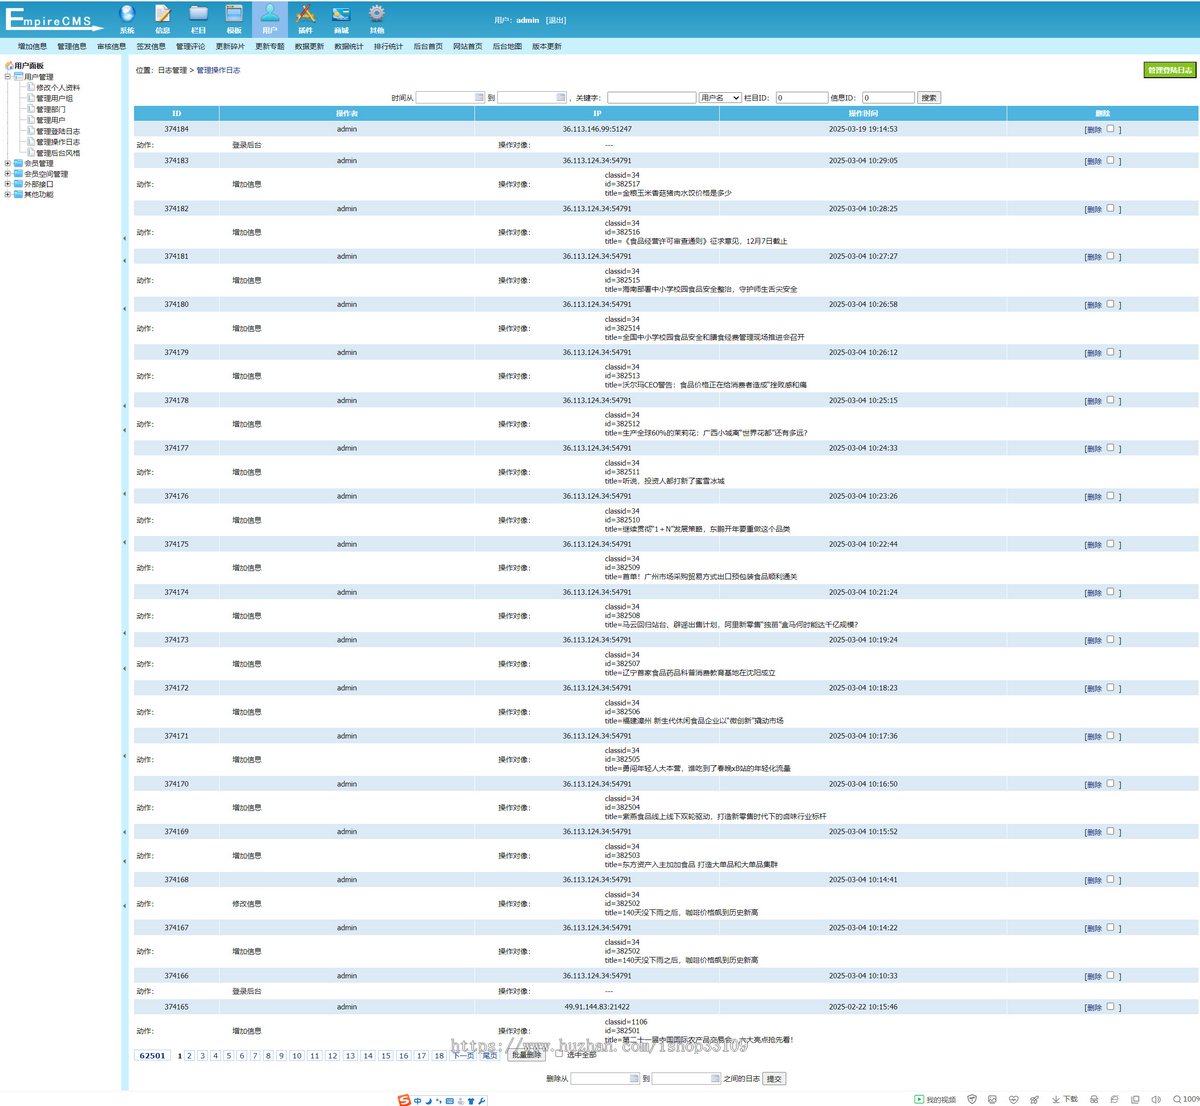Click the 关键字 keyword input field
The height and width of the screenshot is (1106, 1200).
pos(651,98)
